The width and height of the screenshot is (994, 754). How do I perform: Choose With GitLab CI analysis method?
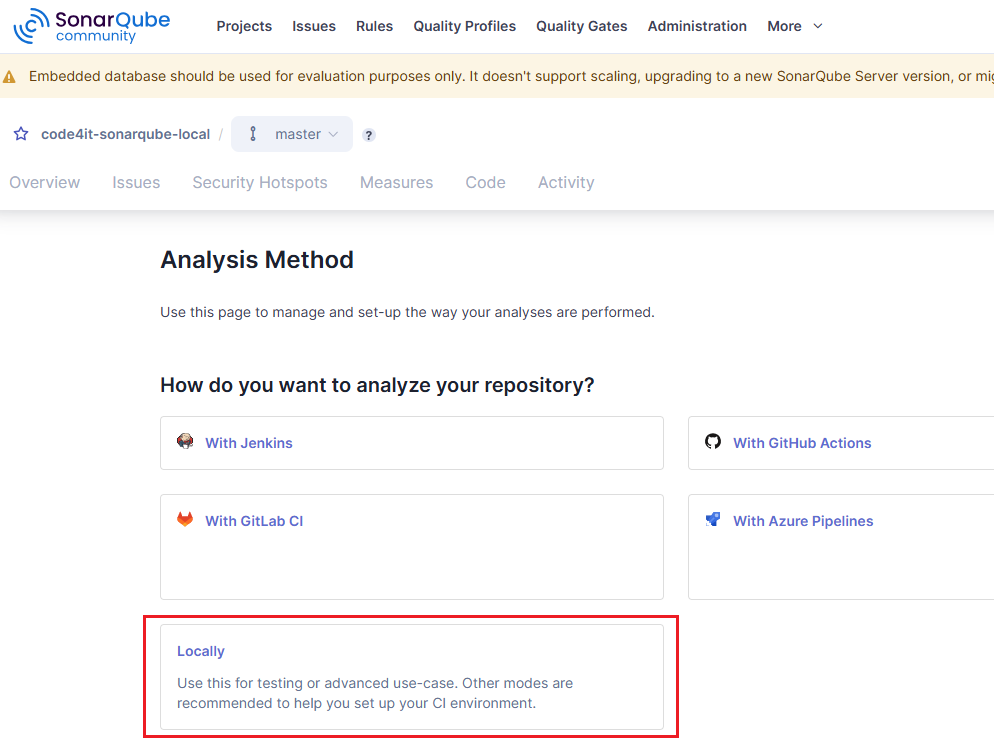(x=411, y=547)
